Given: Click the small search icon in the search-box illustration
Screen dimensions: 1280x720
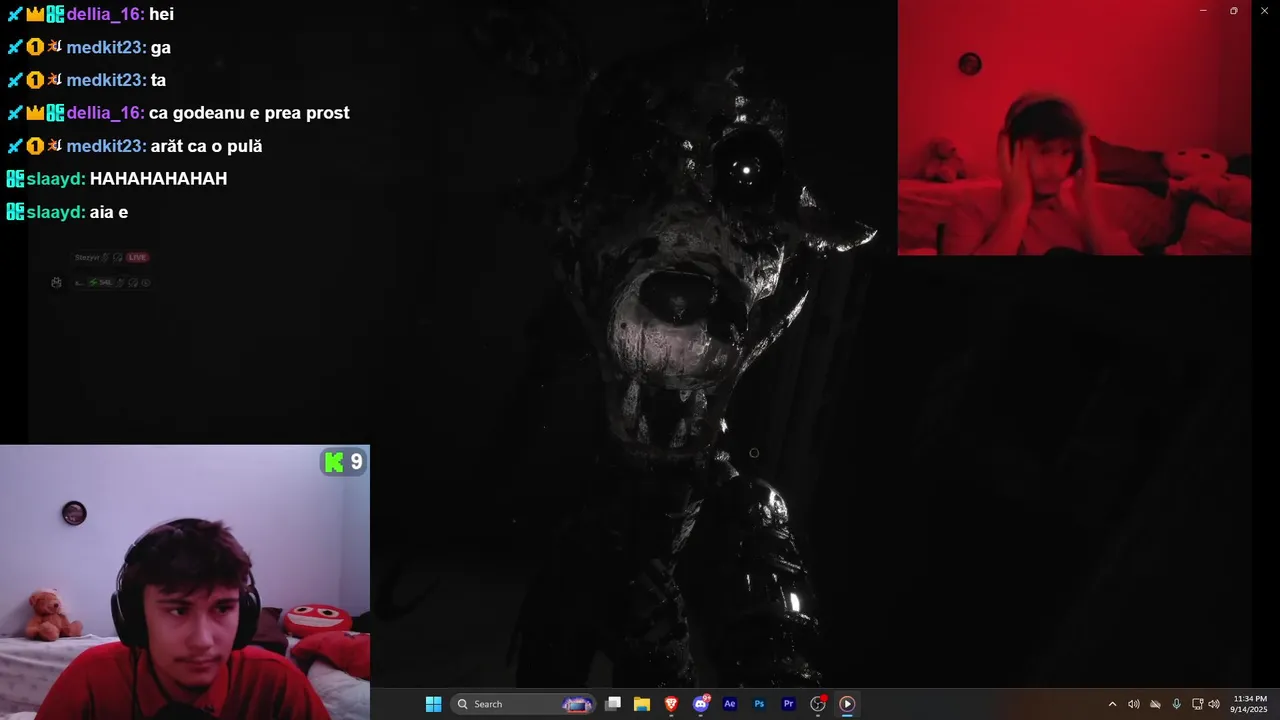Looking at the screenshot, I should click(x=463, y=704).
